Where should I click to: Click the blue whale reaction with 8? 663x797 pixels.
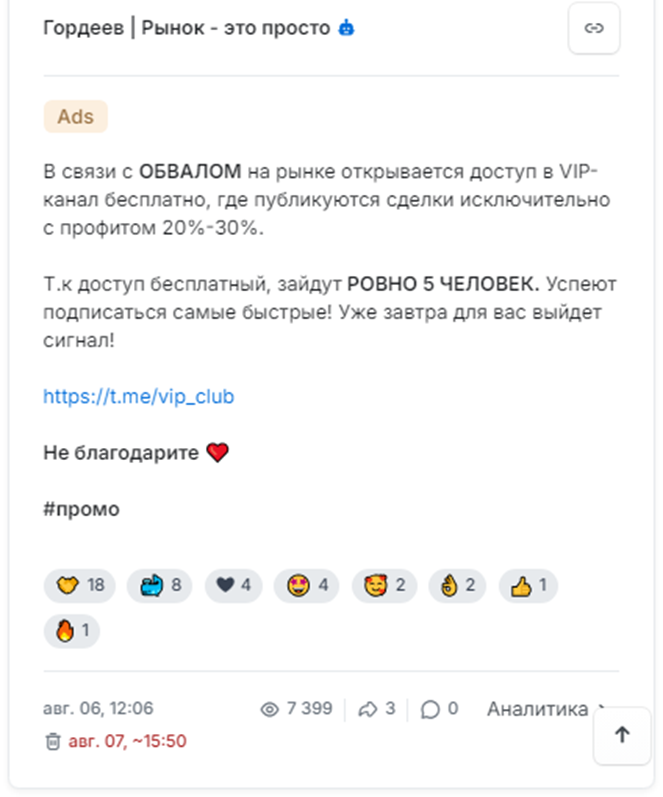point(160,586)
